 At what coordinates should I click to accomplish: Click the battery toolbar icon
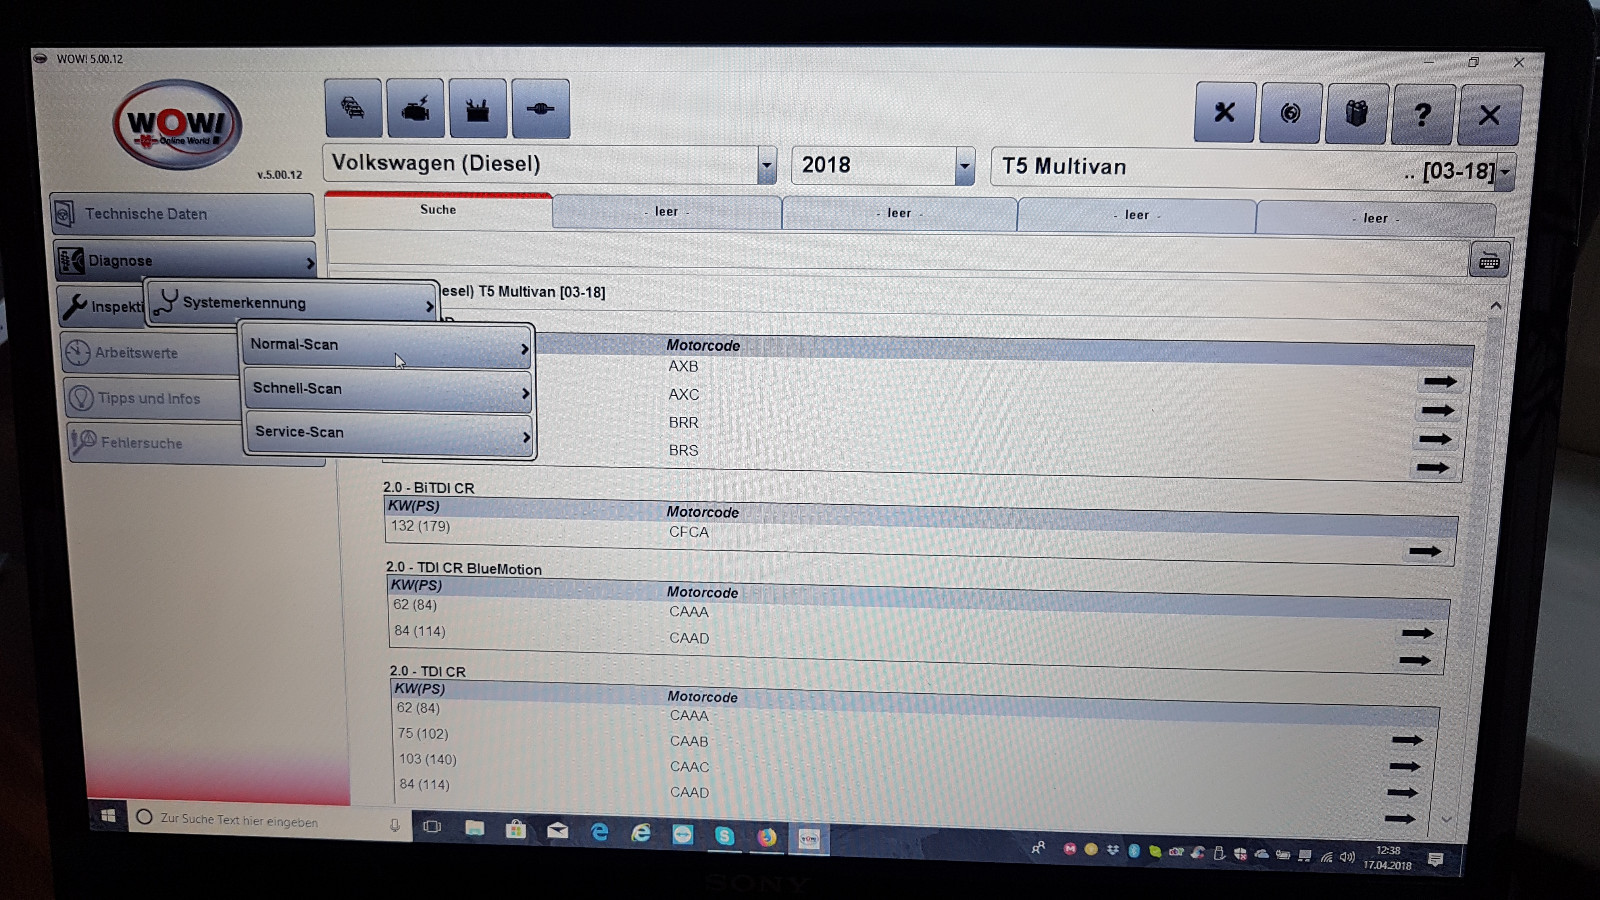tap(478, 108)
